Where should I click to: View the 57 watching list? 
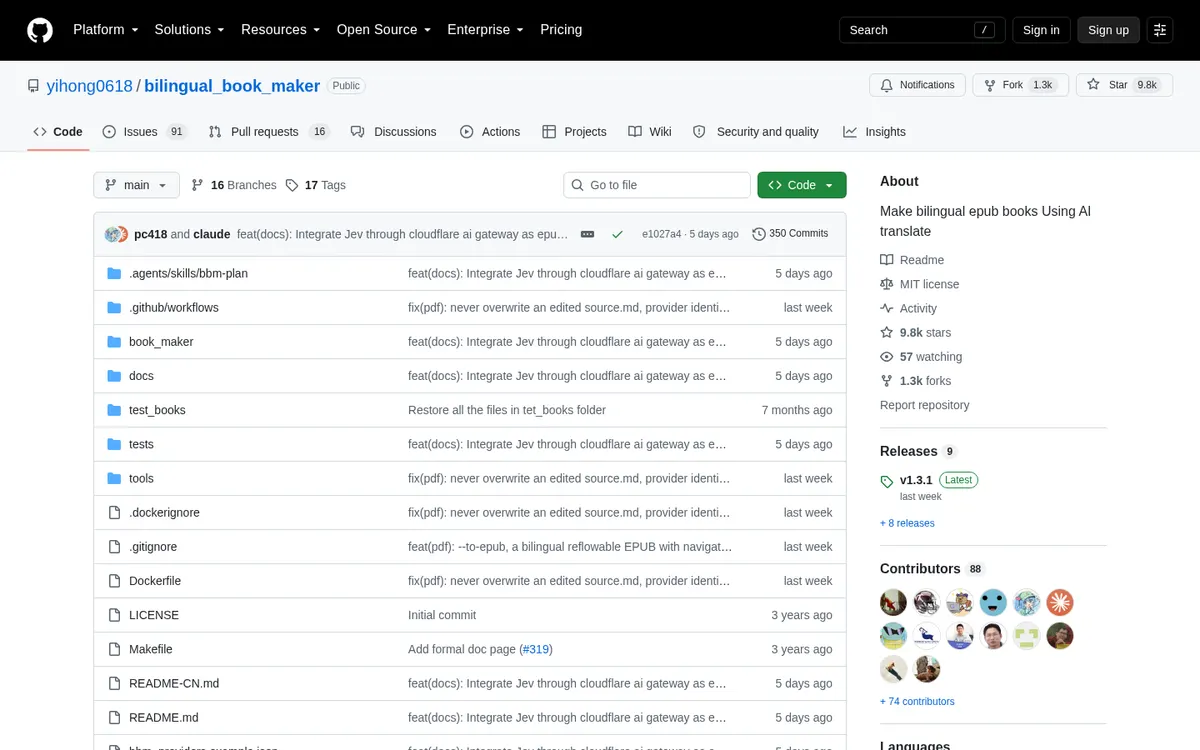(x=921, y=357)
